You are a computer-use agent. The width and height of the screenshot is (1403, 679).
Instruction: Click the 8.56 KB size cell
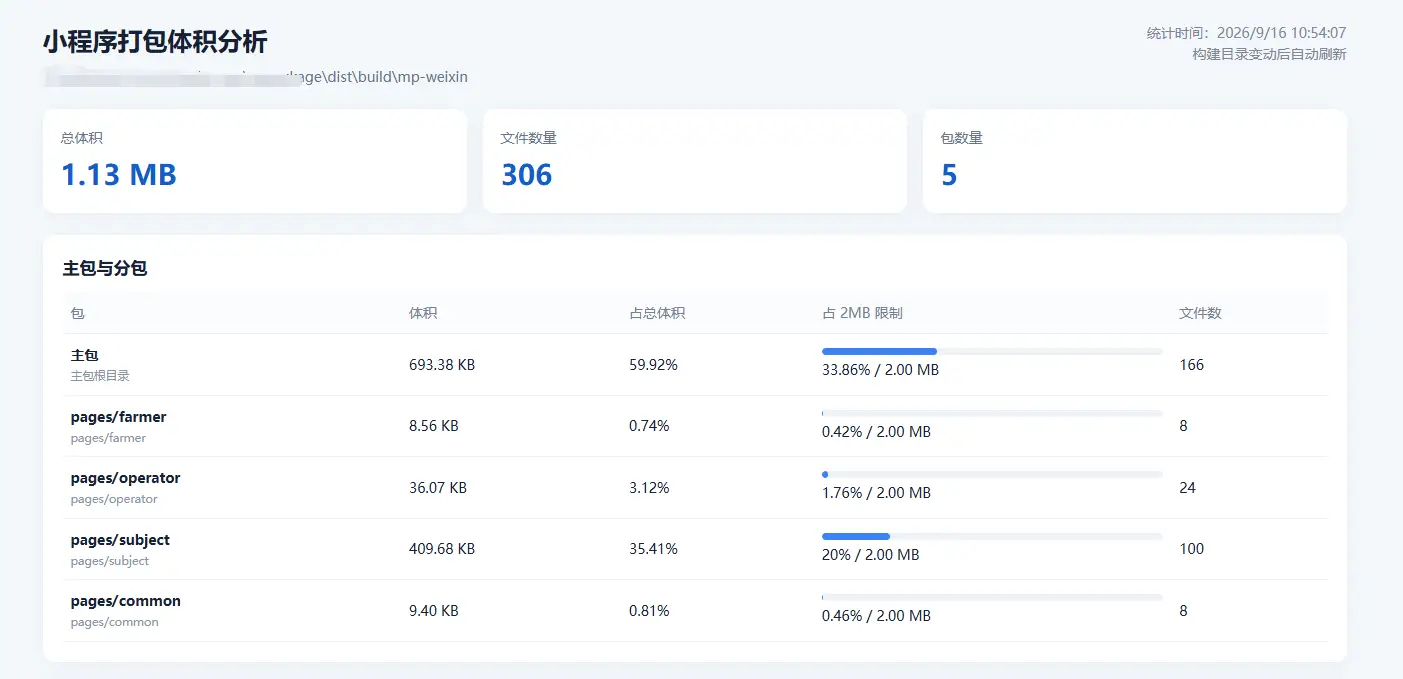[x=434, y=426]
